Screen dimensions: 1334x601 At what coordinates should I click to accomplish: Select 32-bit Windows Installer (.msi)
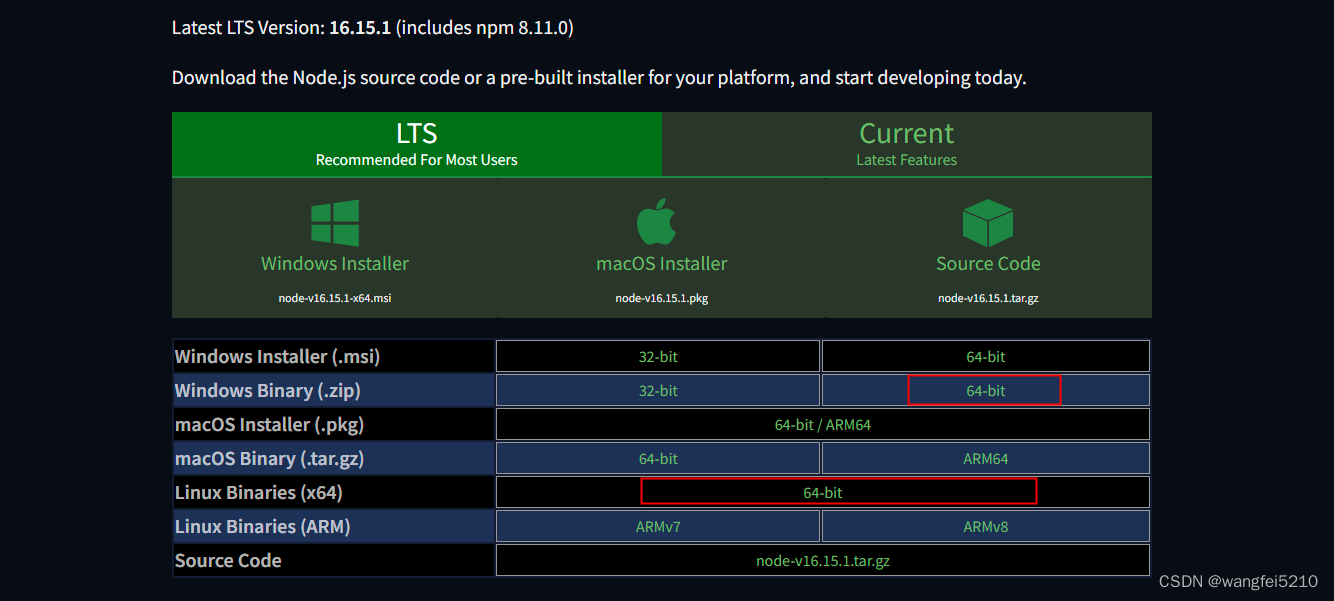pos(658,357)
